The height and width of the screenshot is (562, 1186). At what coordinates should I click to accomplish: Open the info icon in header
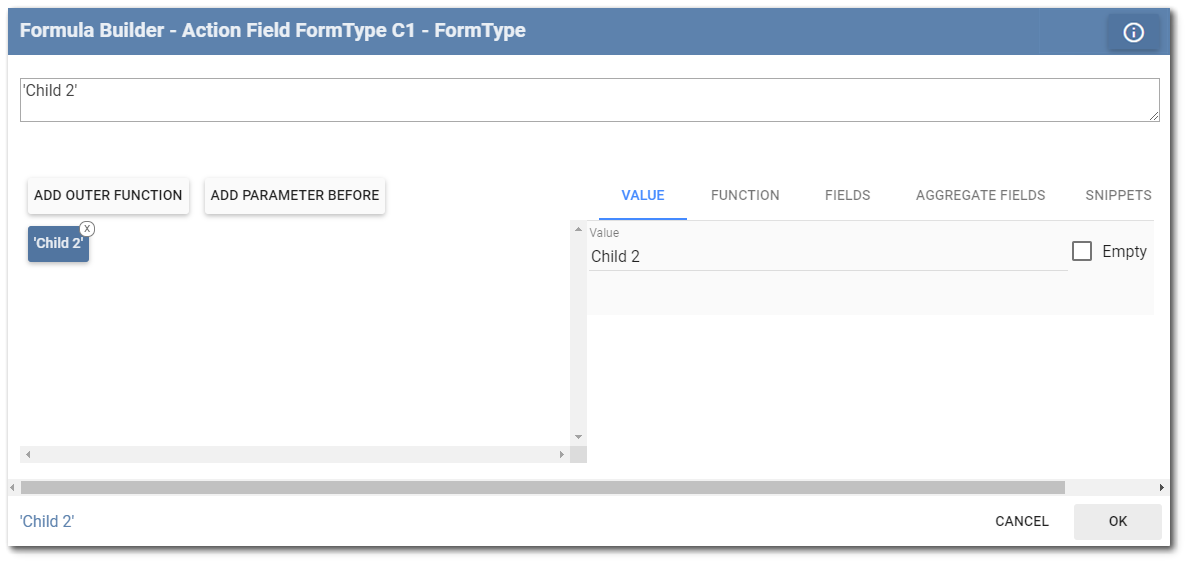[1133, 33]
